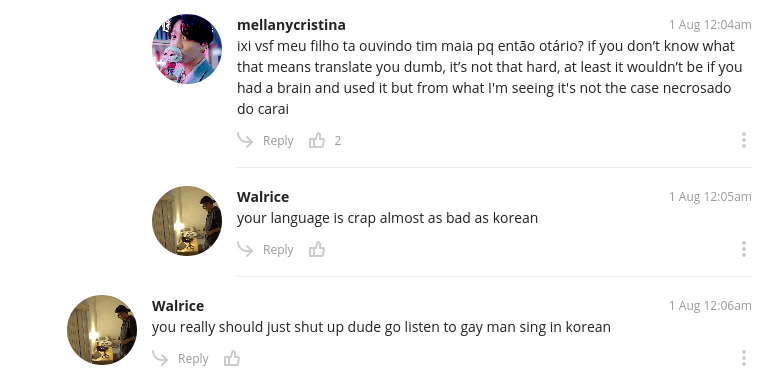Open three-dot options on Walrice's 12:05am comment
Viewport: 773px width, 385px height.
pyautogui.click(x=744, y=249)
